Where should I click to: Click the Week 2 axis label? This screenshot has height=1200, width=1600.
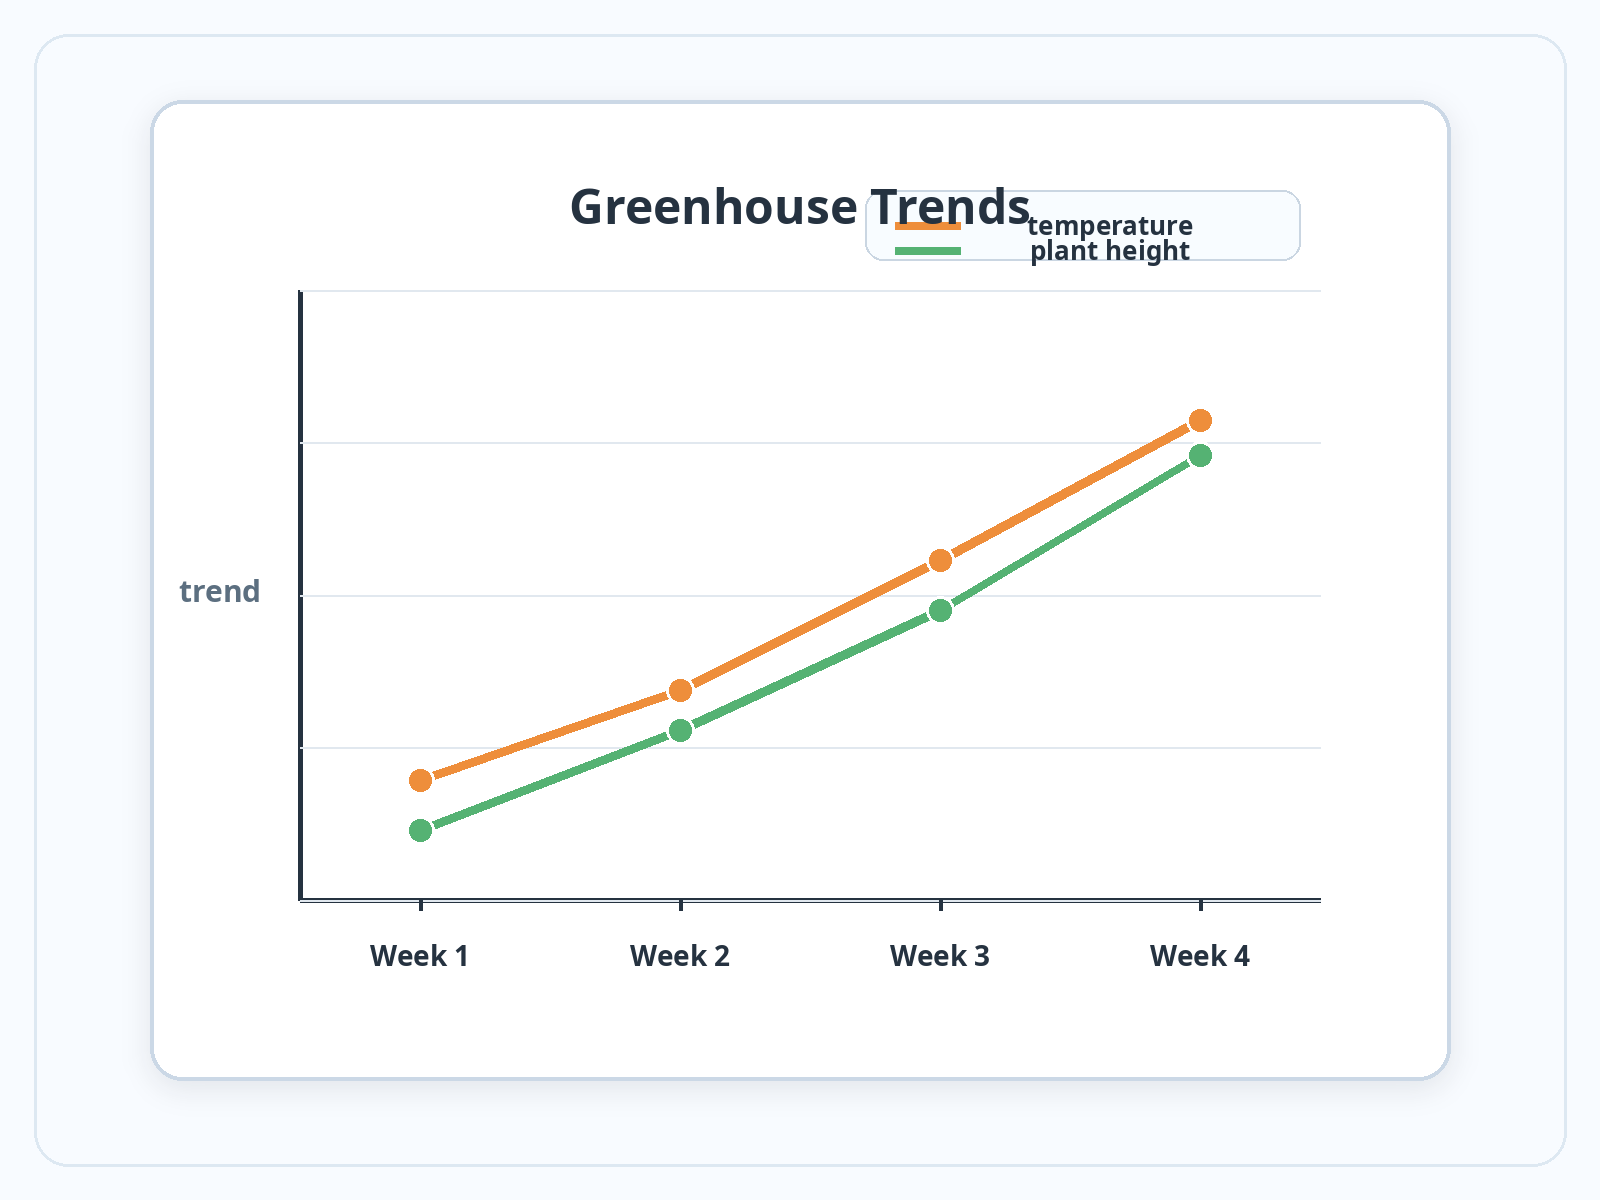[x=680, y=956]
